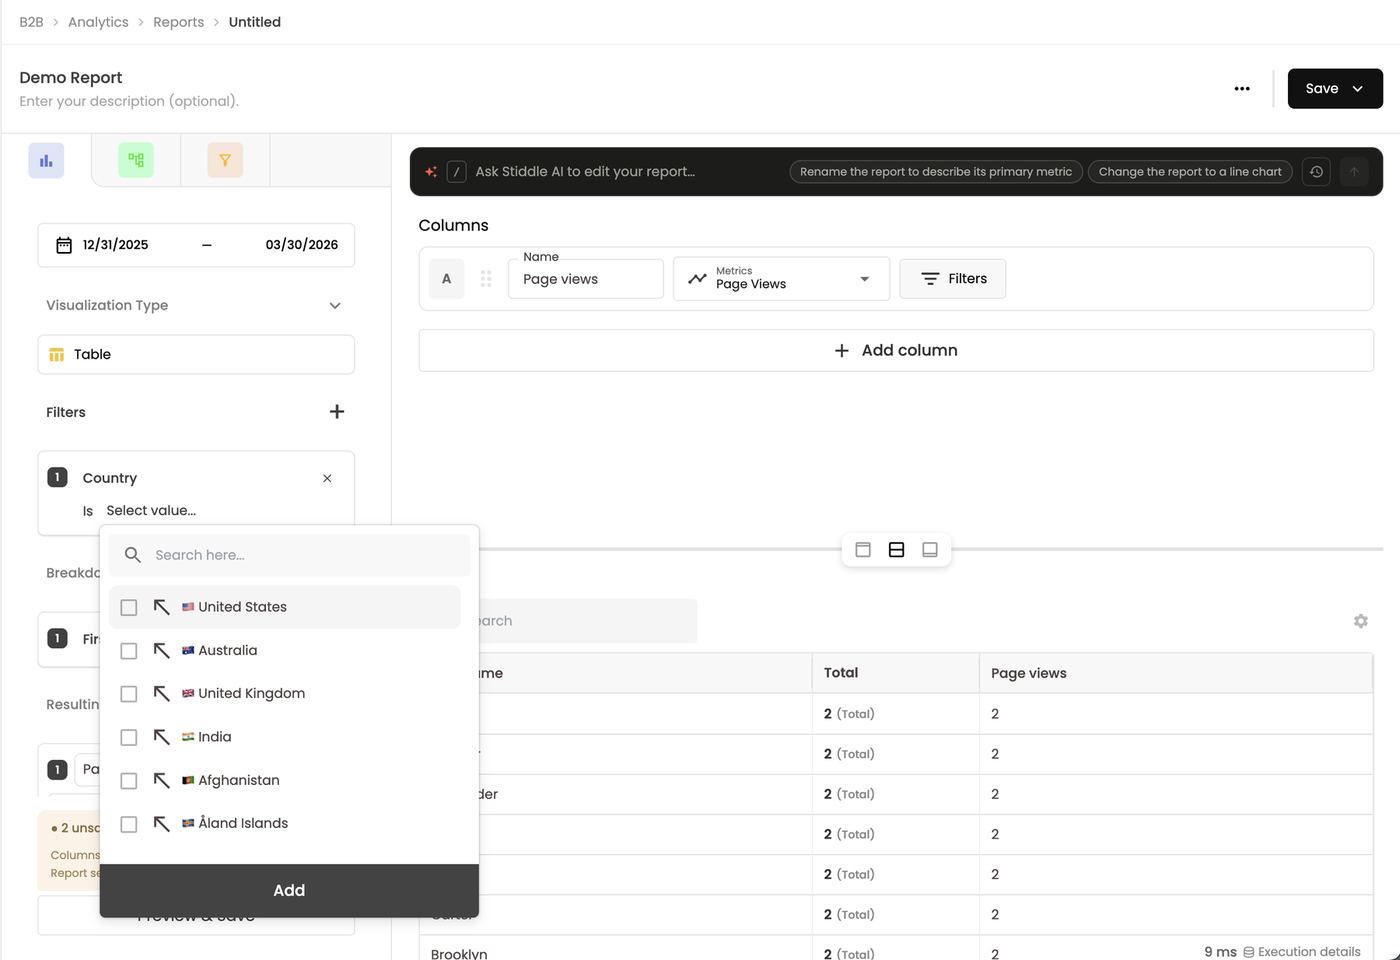Collapse the Visualization Type section
The height and width of the screenshot is (960, 1400).
click(335, 306)
